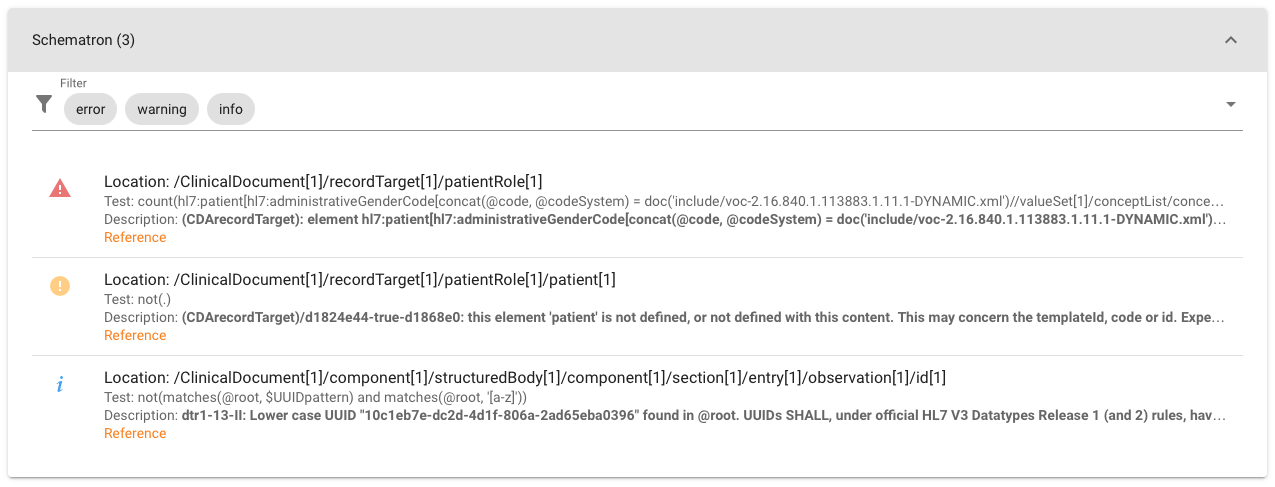The image size is (1275, 487).
Task: Click the red error triangle icon
Action: [60, 188]
